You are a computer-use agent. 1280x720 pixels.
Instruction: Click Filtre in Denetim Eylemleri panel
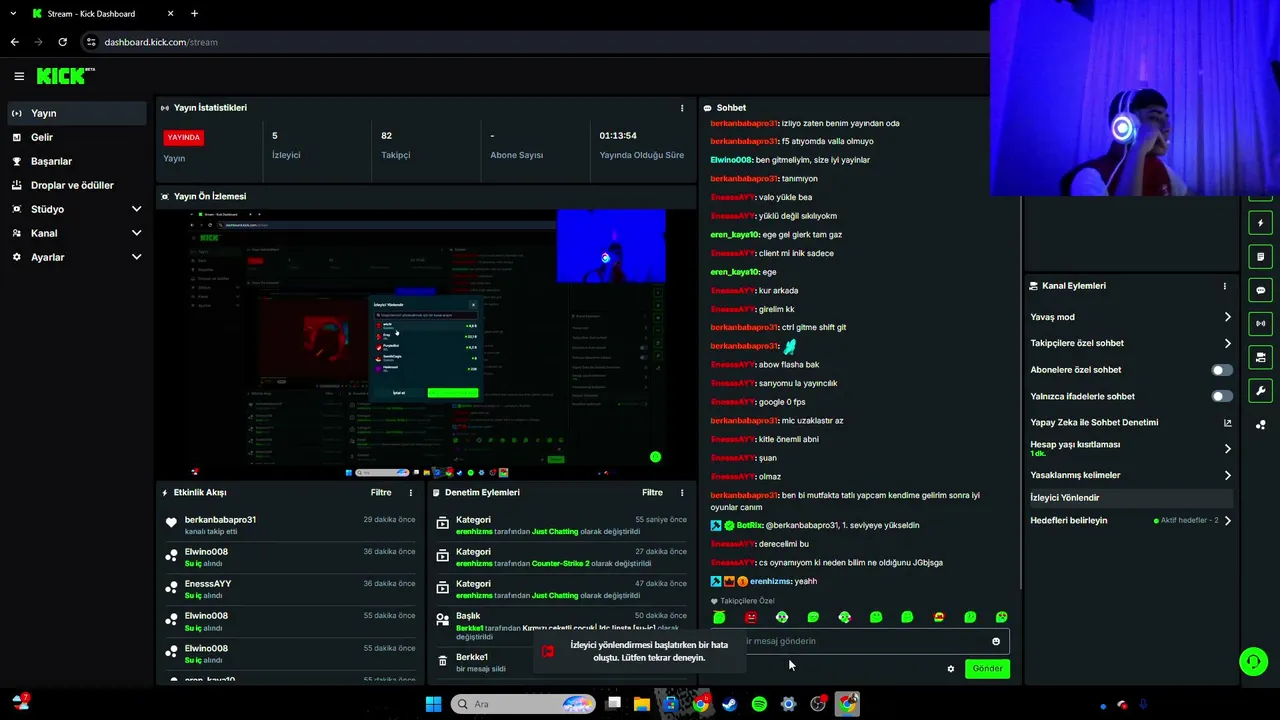coord(652,493)
